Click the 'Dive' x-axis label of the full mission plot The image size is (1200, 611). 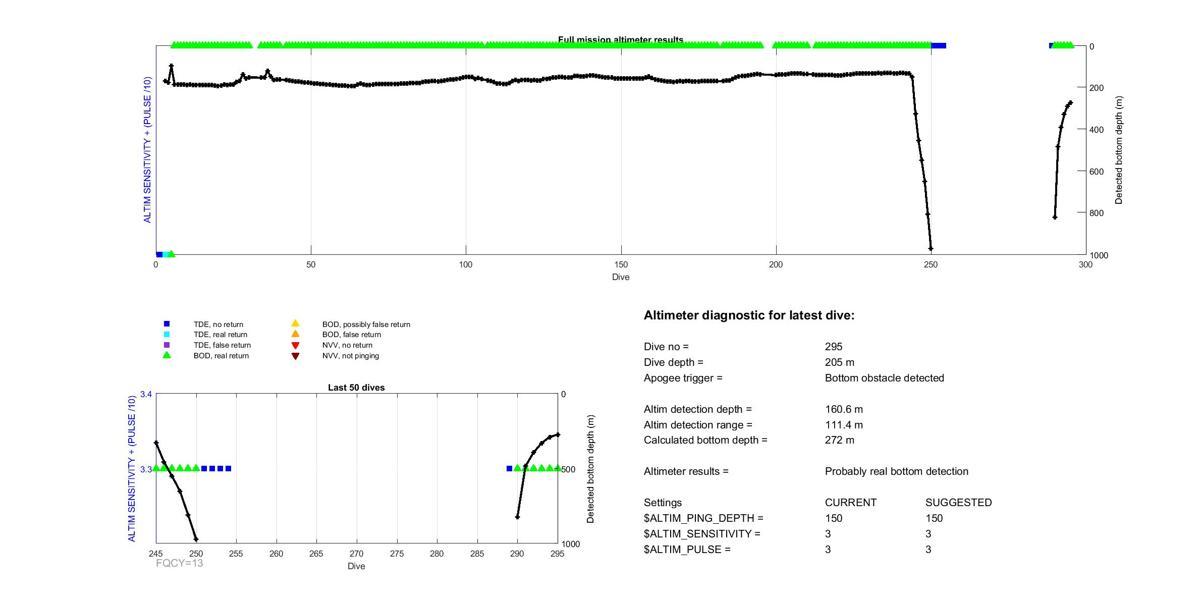[x=621, y=277]
